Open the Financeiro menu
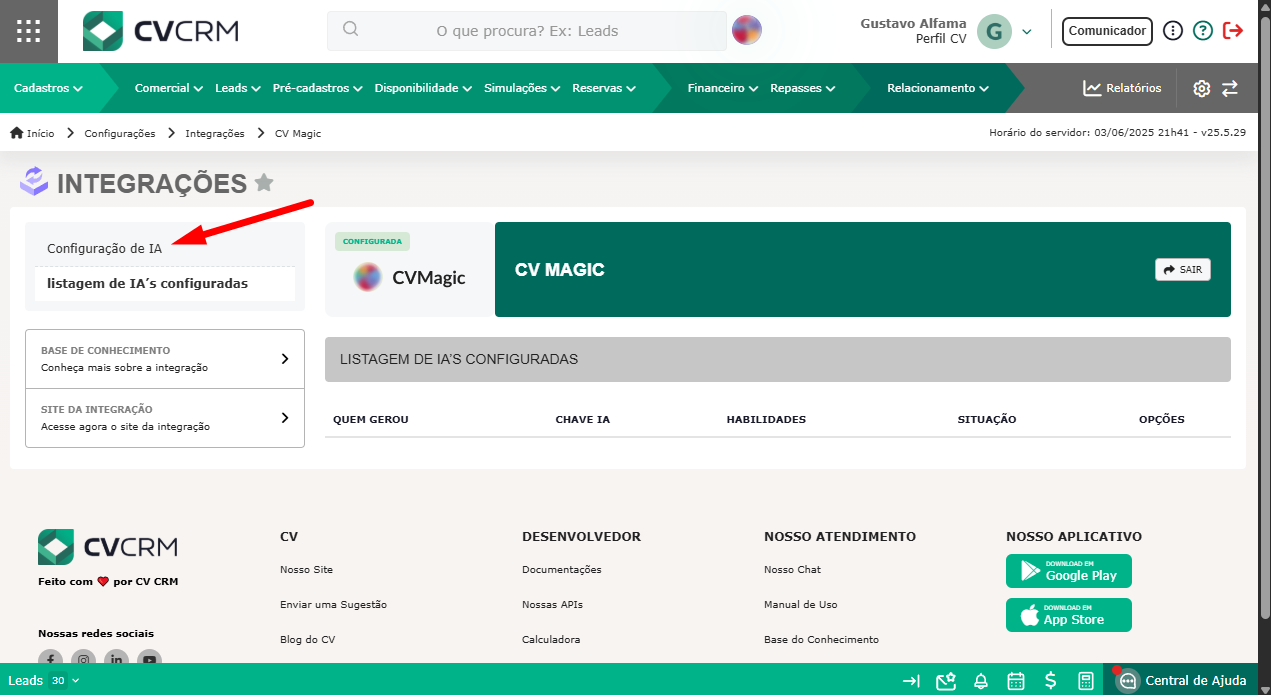Viewport: 1271px width, 695px height. (x=723, y=88)
